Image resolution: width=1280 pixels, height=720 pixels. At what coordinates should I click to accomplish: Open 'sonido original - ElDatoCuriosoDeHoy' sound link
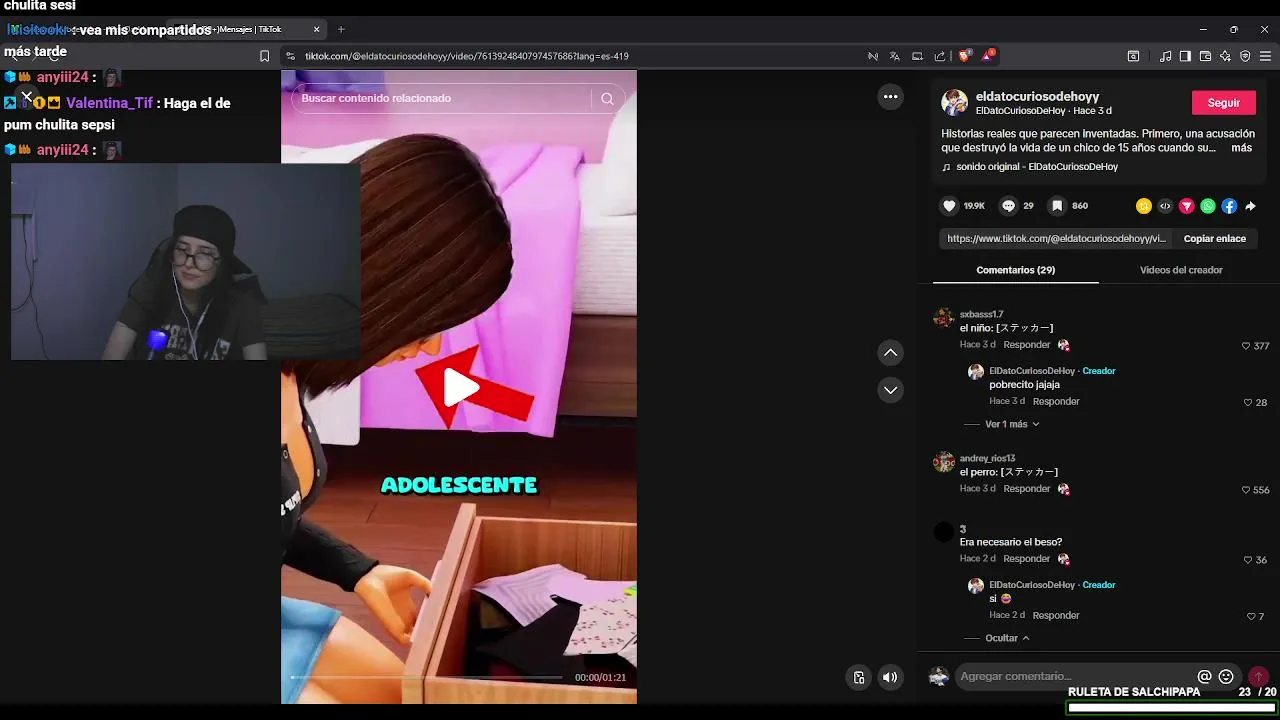coord(1036,167)
